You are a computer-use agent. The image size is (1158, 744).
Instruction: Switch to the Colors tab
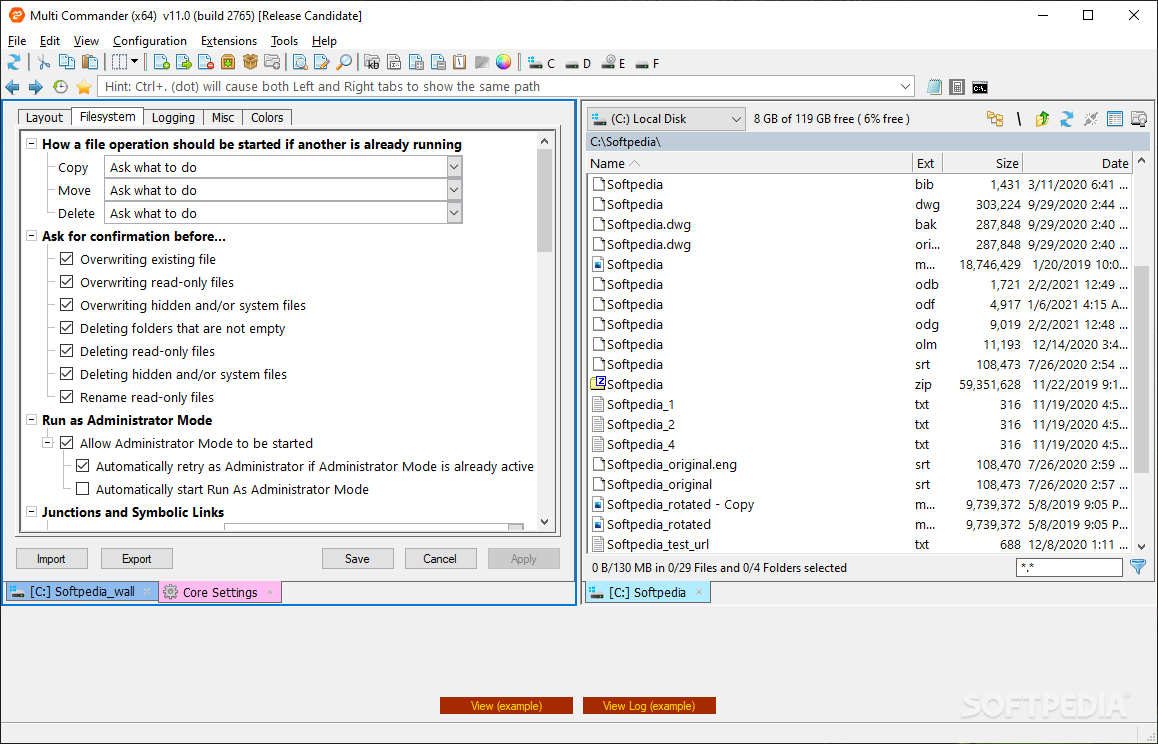(267, 117)
